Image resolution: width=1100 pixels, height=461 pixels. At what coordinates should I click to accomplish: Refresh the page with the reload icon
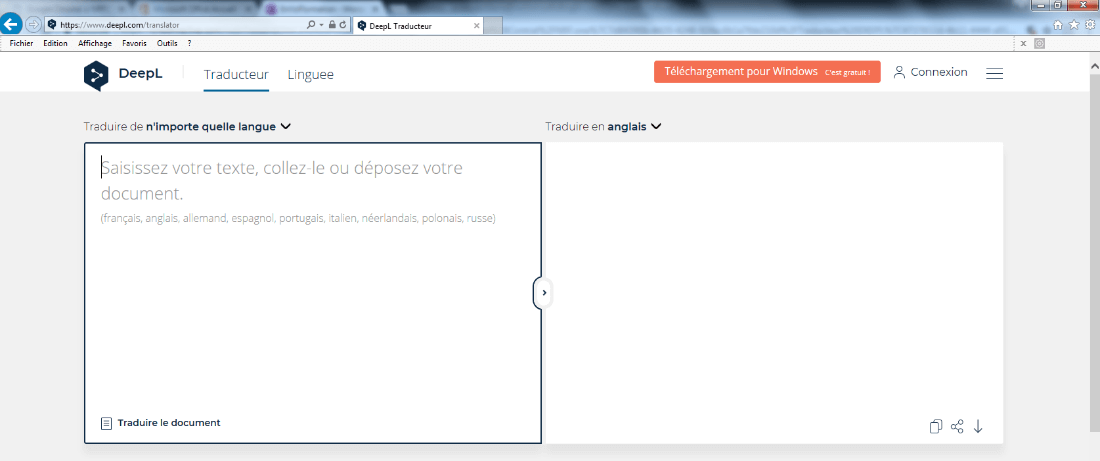342,25
